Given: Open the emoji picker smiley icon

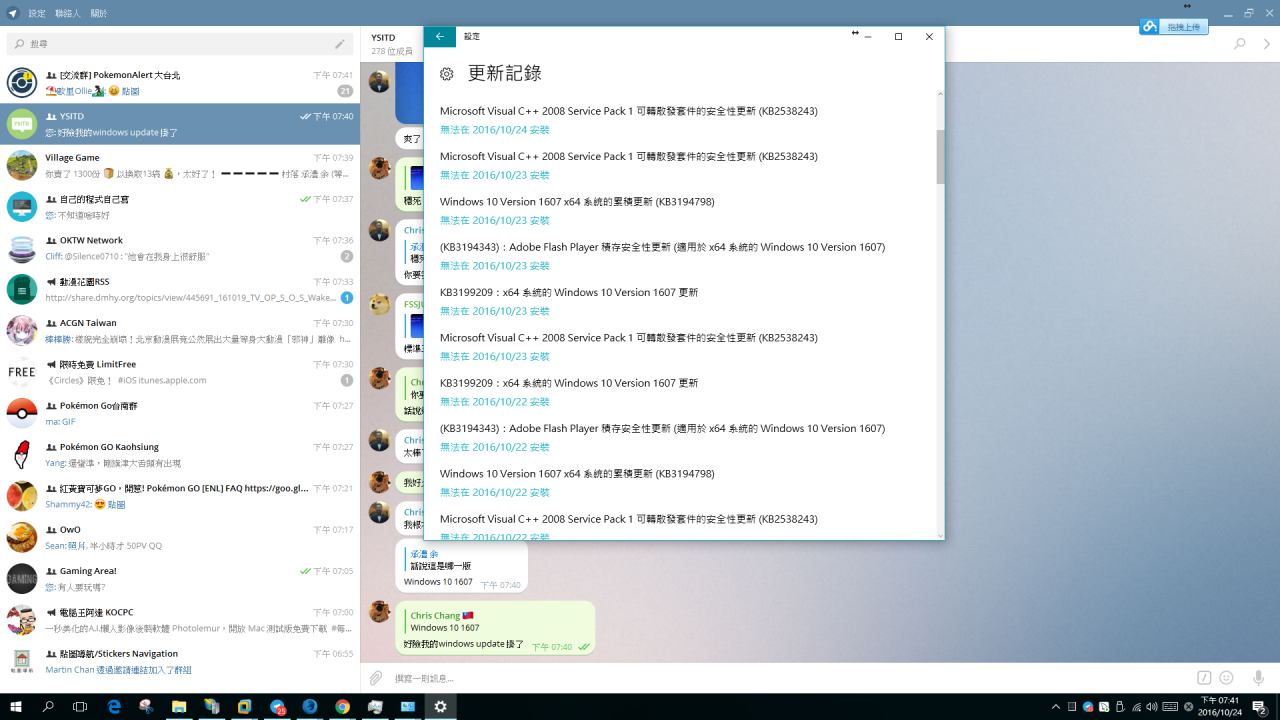Looking at the screenshot, I should tap(1227, 678).
